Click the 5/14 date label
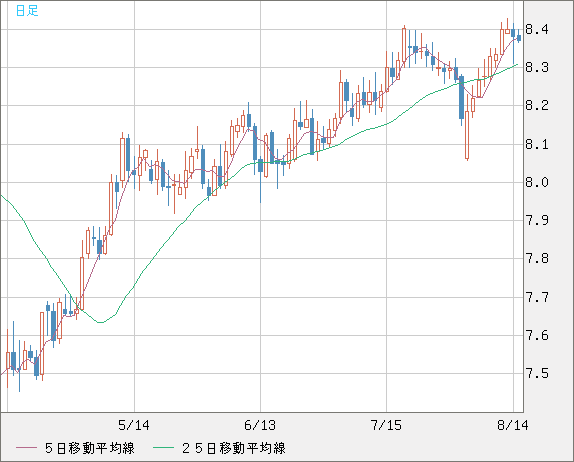 (x=134, y=425)
